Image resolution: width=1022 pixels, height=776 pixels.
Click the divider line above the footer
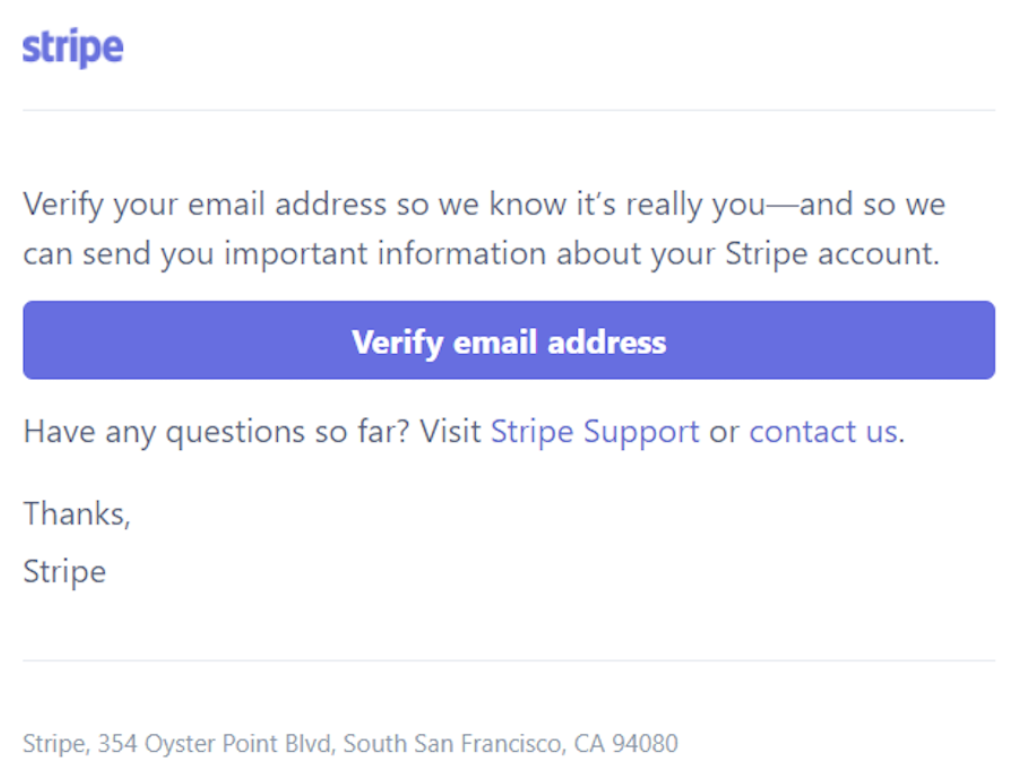click(x=509, y=661)
